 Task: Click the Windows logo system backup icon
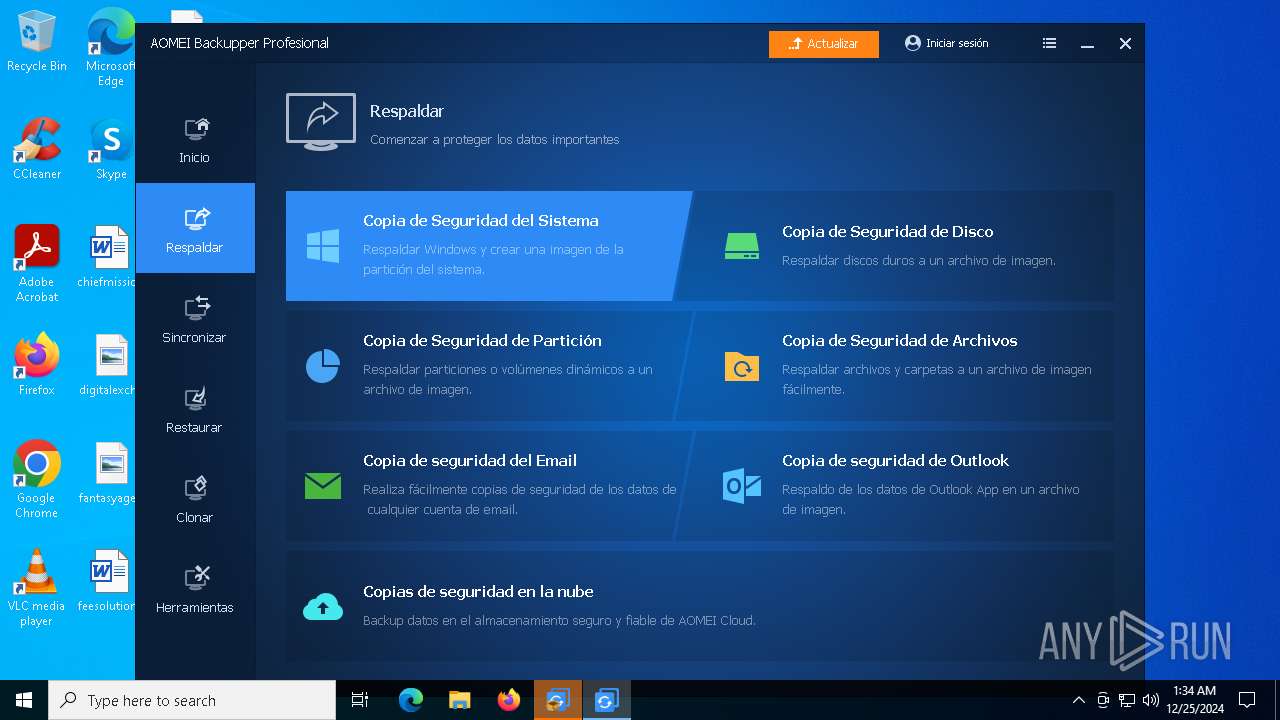pyautogui.click(x=323, y=246)
